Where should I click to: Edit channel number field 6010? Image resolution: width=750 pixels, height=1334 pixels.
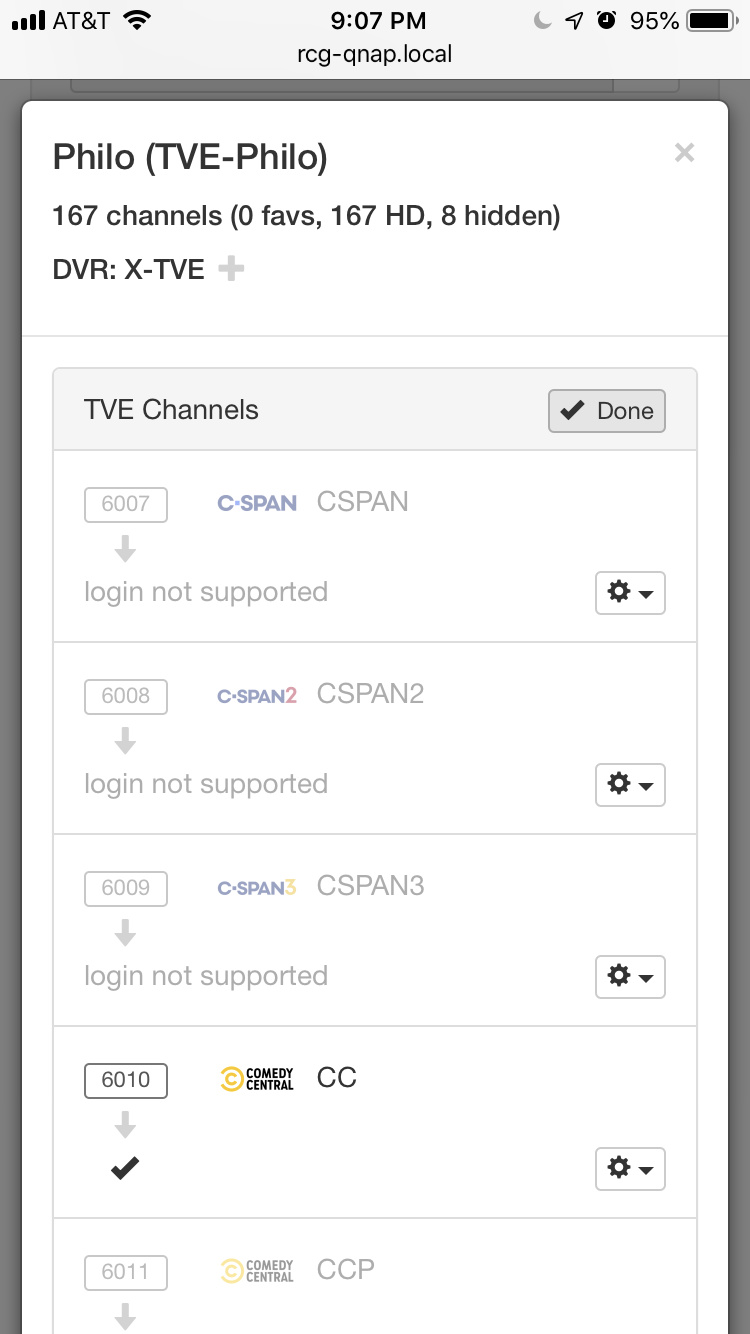126,1080
